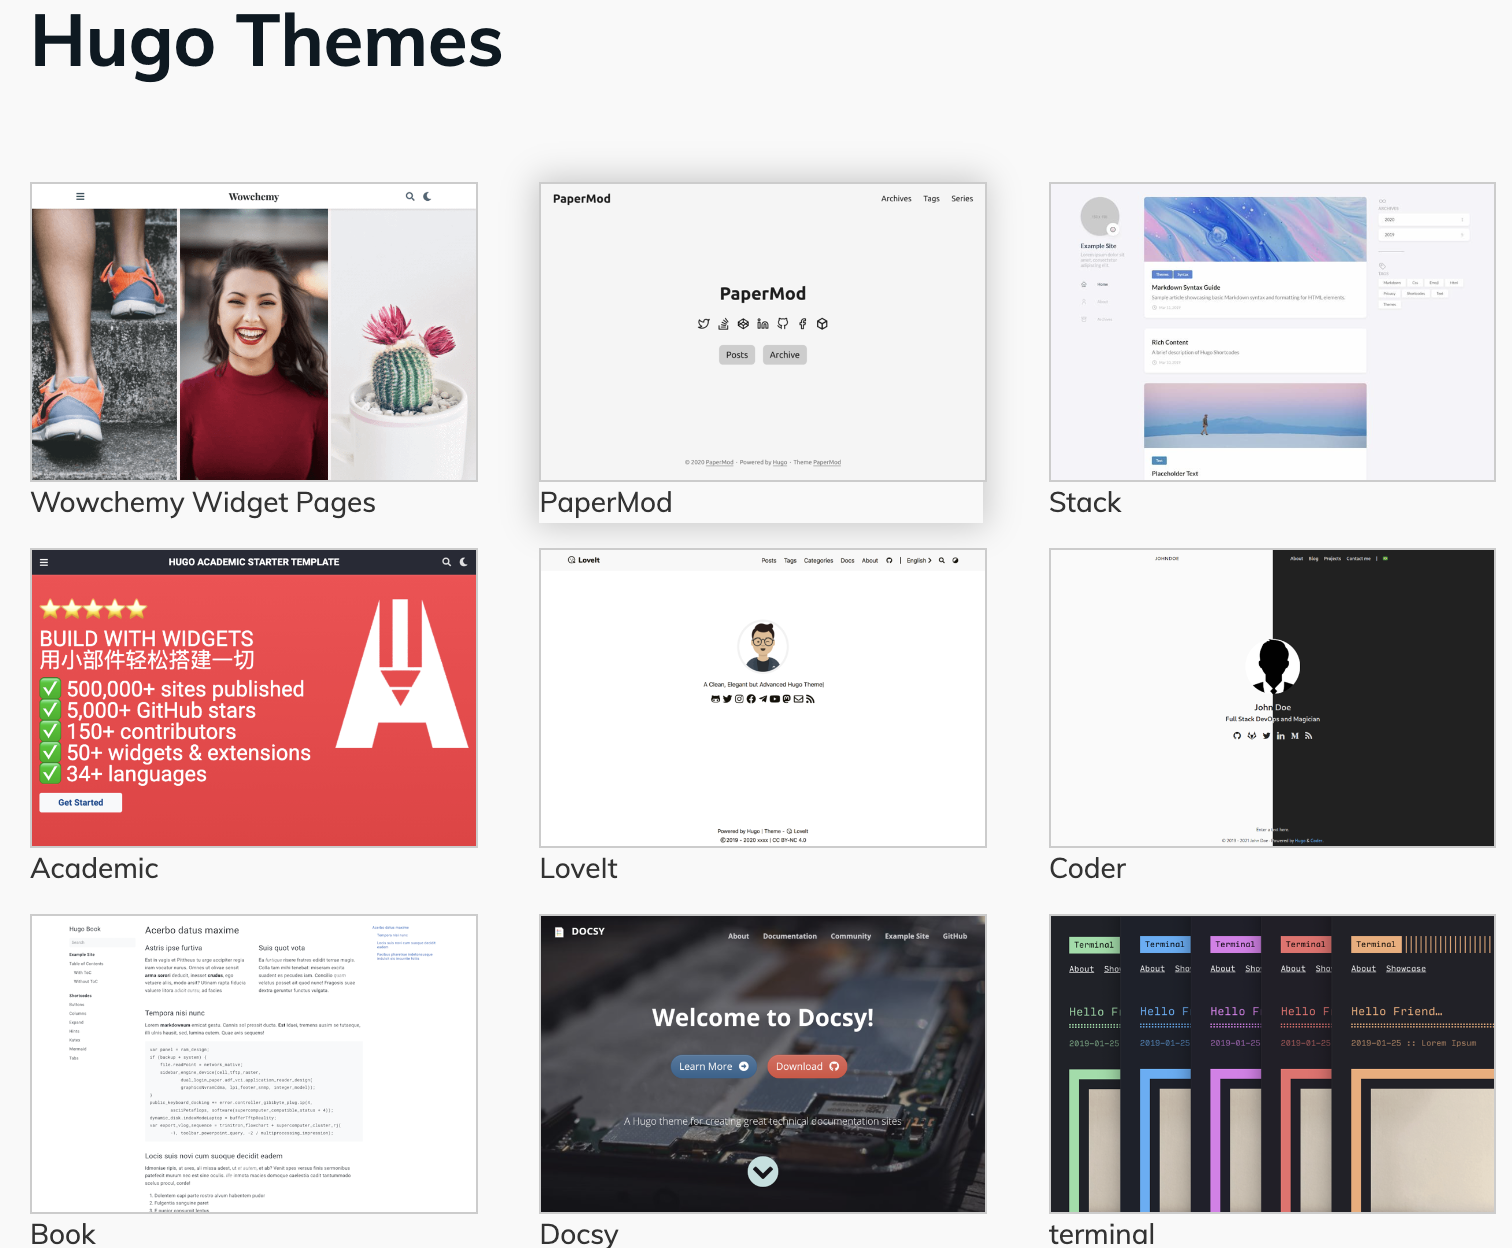Click the Wowchemy Widget Pages title link
This screenshot has width=1512, height=1248.
203,502
